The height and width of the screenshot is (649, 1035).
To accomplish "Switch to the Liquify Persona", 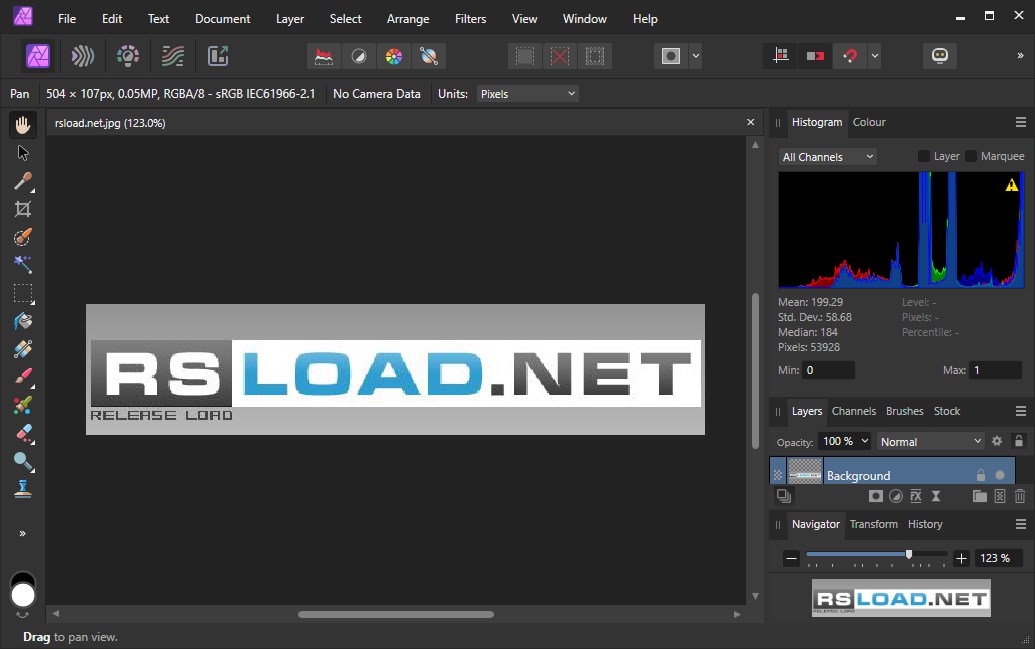I will click(83, 56).
